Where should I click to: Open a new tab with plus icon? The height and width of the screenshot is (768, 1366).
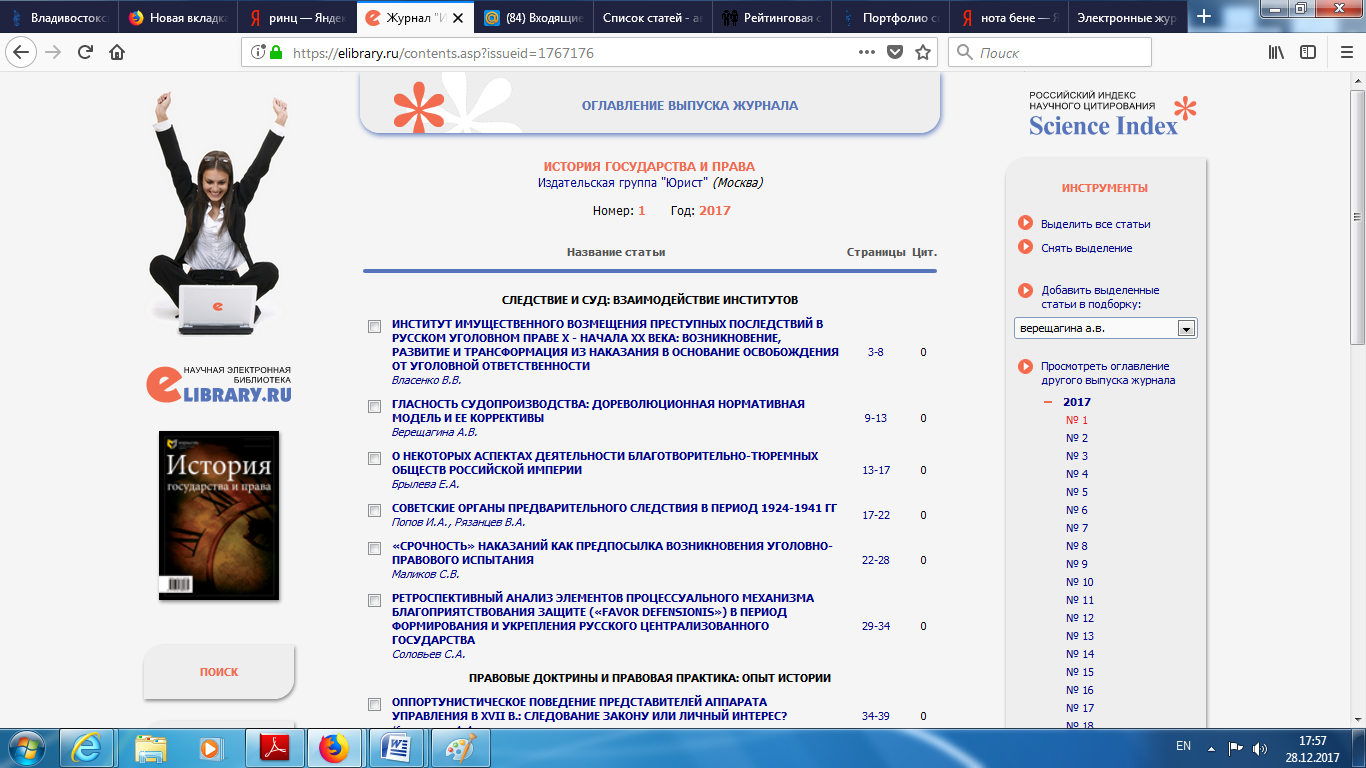[1204, 17]
